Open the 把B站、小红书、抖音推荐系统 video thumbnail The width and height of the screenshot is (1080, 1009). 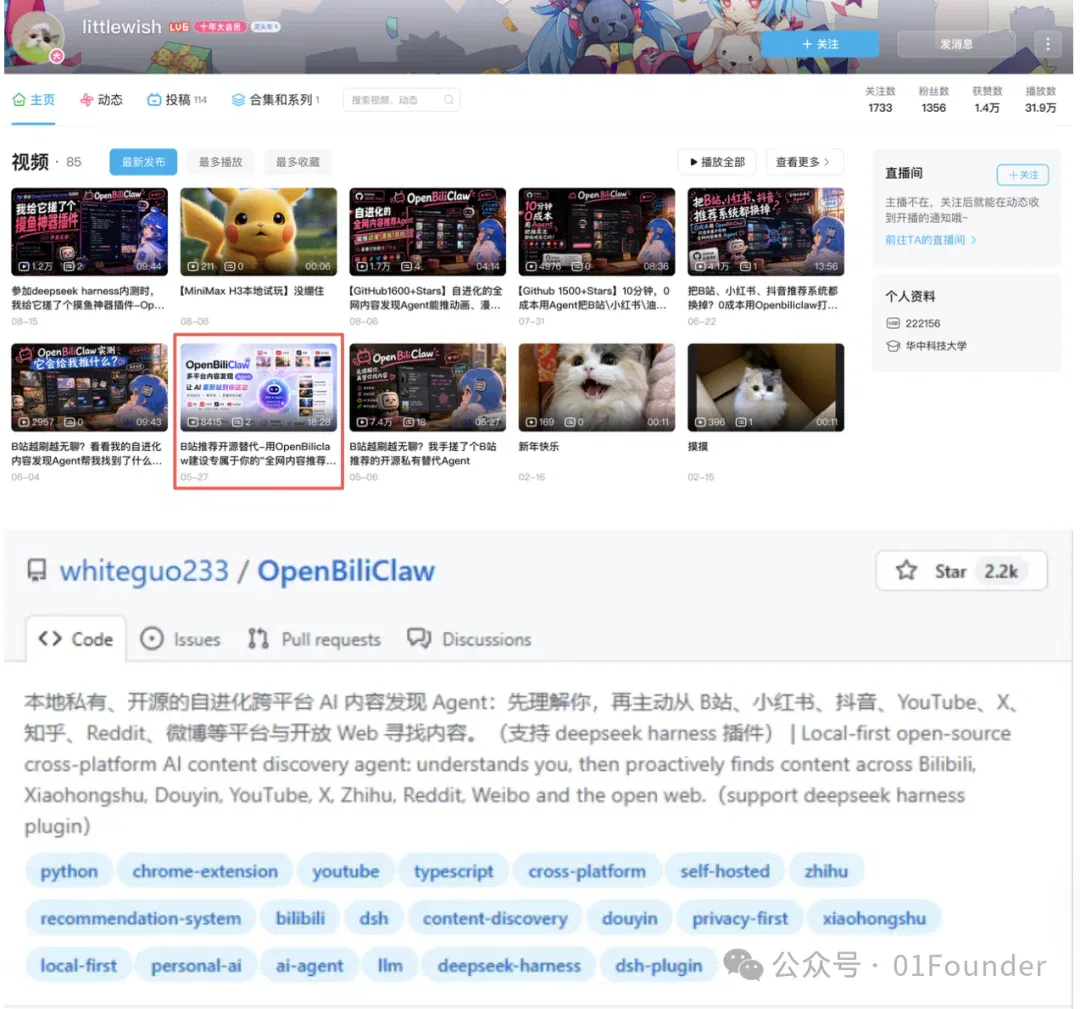point(766,231)
